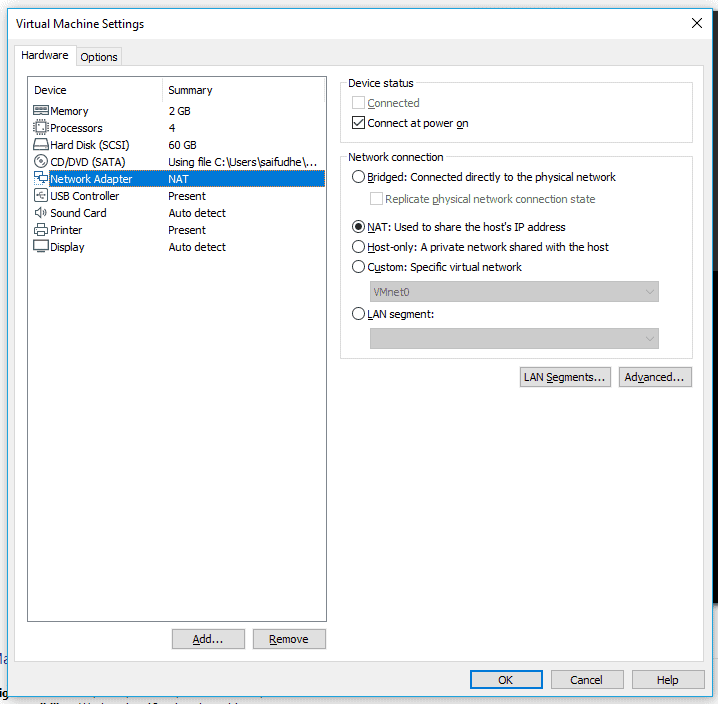Screen dimensions: 718x704
Task: Click the 60 GB disk summary
Action: 182,145
